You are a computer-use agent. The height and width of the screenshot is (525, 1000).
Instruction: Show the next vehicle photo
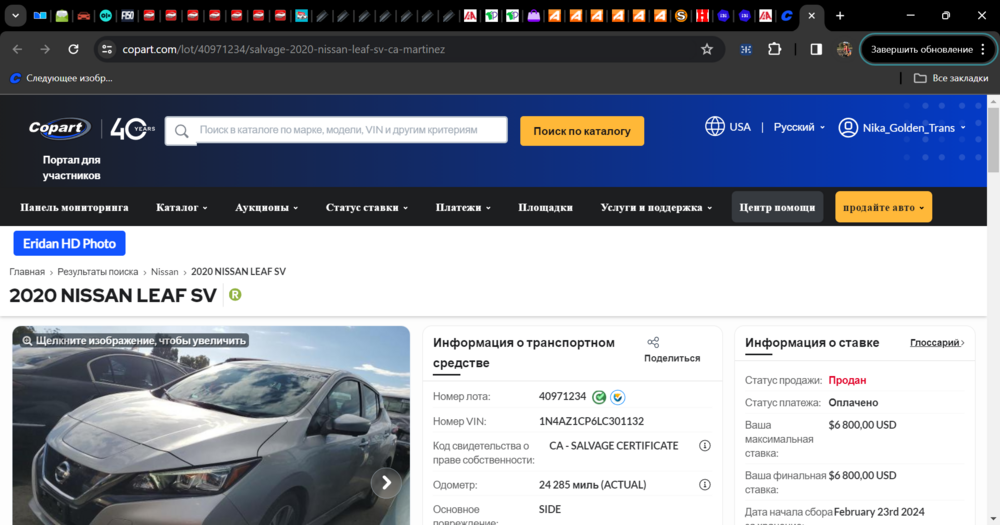click(x=386, y=483)
